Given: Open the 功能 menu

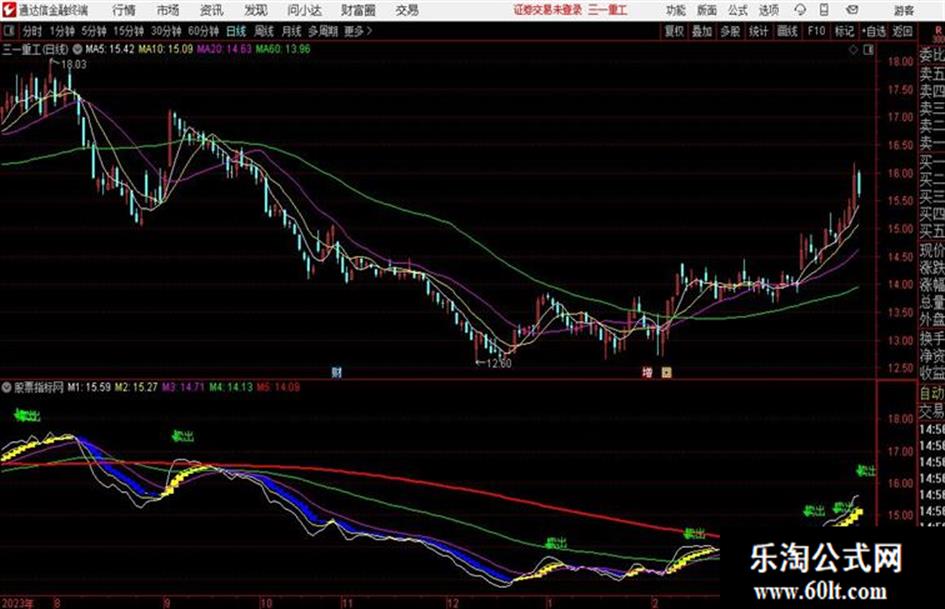Looking at the screenshot, I should pos(676,10).
